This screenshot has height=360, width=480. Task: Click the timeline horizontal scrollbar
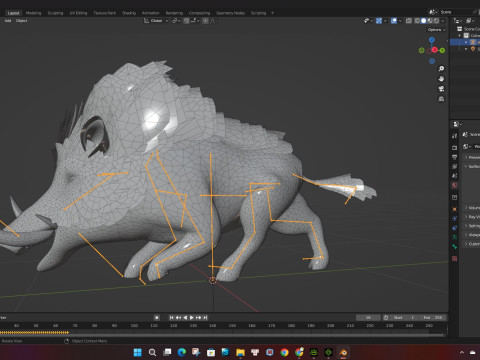click(x=222, y=335)
